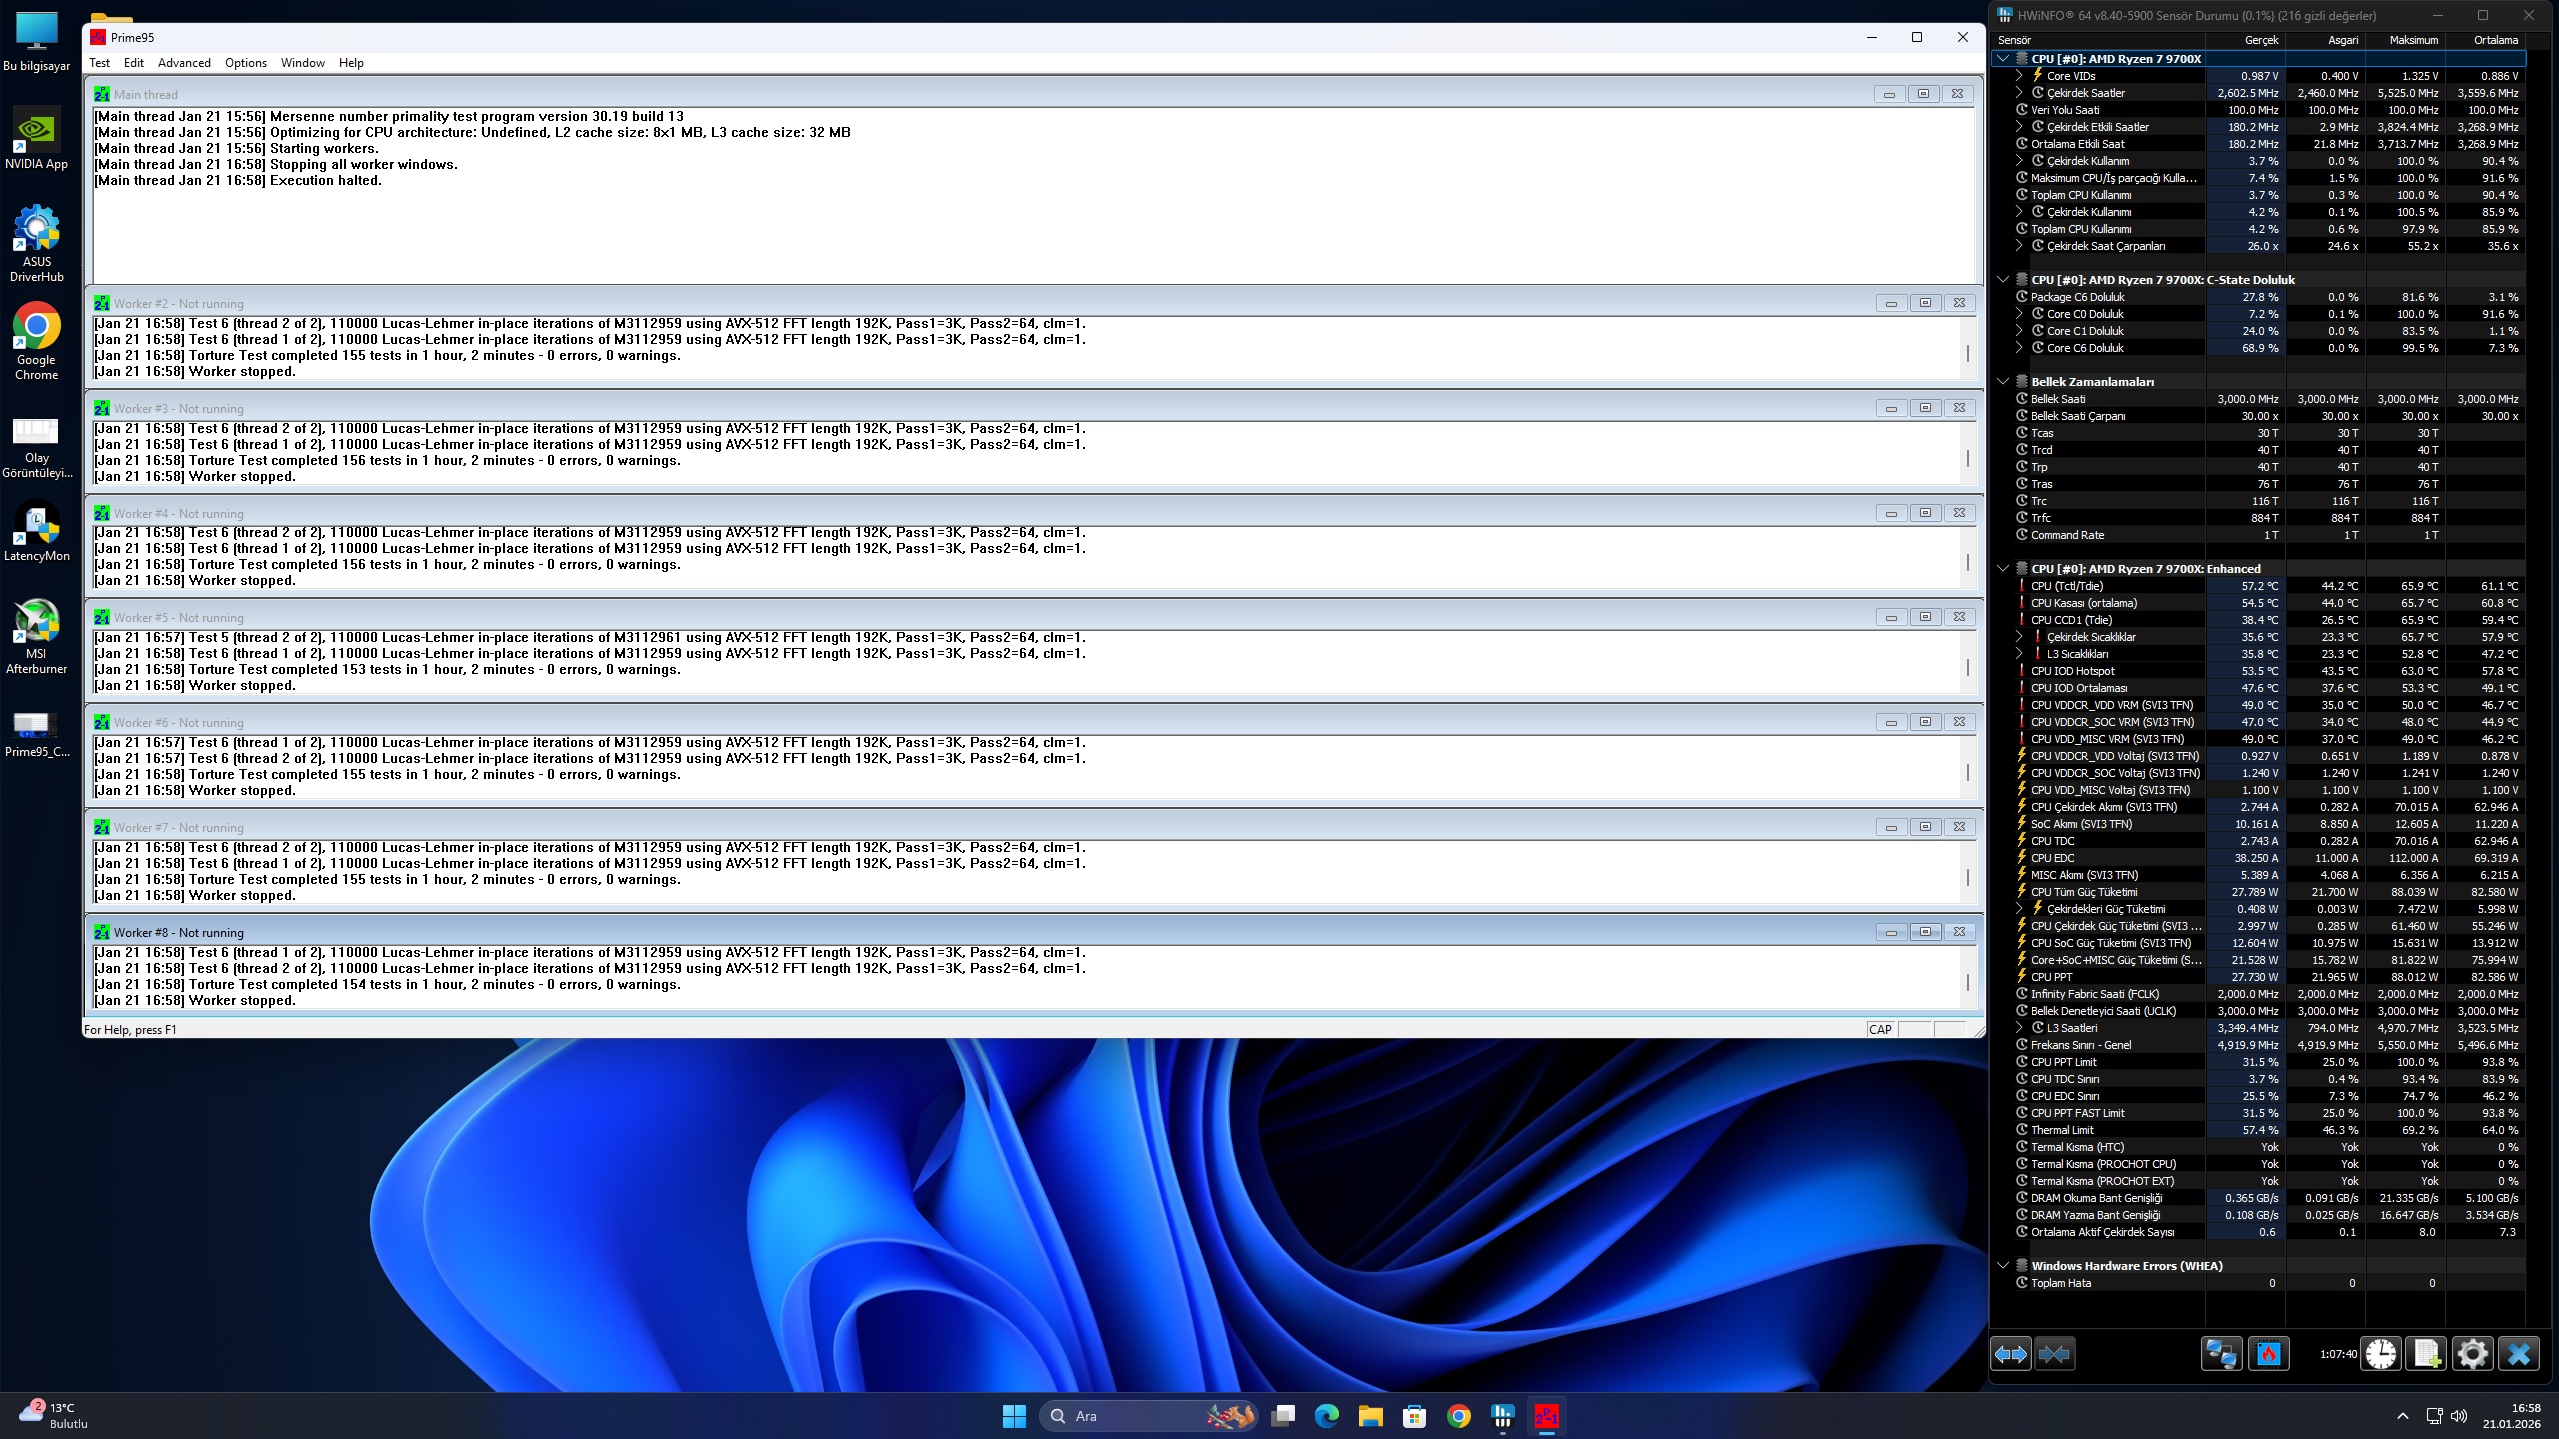Image resolution: width=2559 pixels, height=1439 pixels.
Task: Open the Options menu in Prime95
Action: (246, 62)
